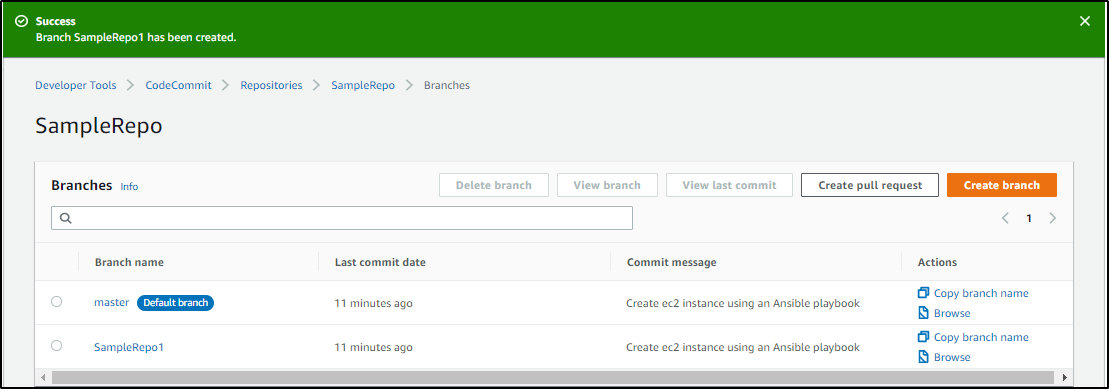
Task: Click the View last commit button
Action: point(729,185)
